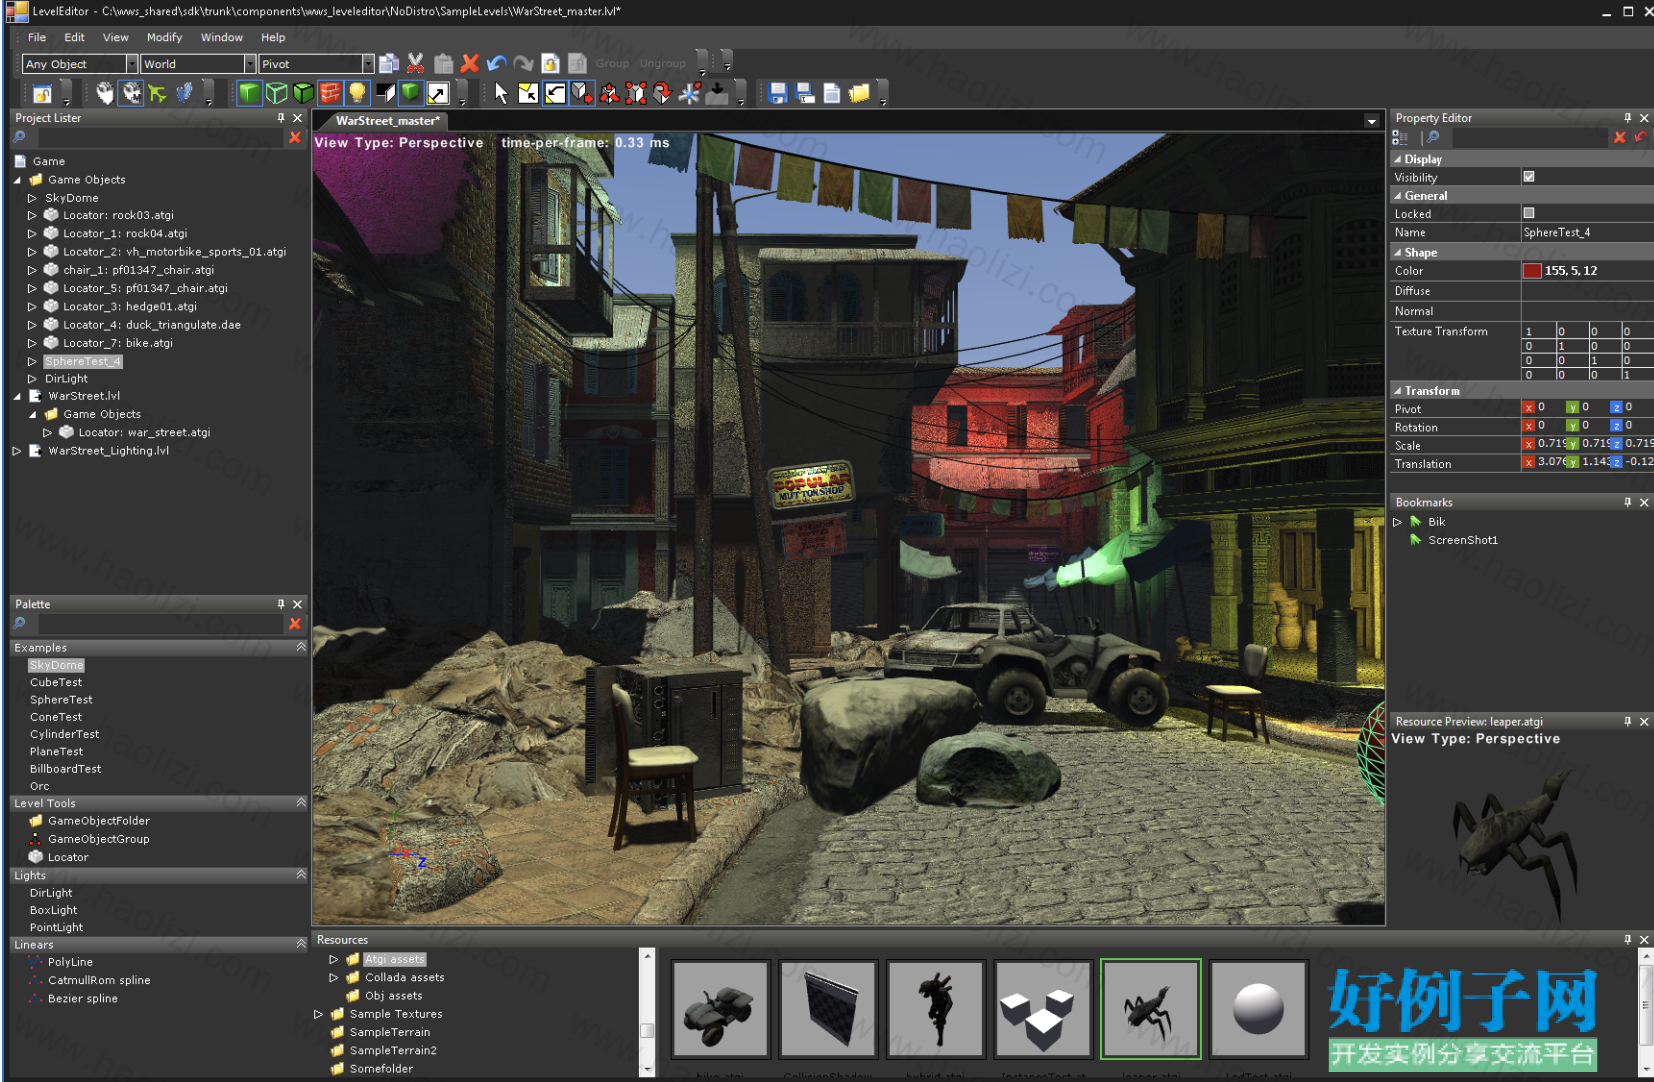Screen dimensions: 1654x1082
Task: Open the View menu
Action: (116, 37)
